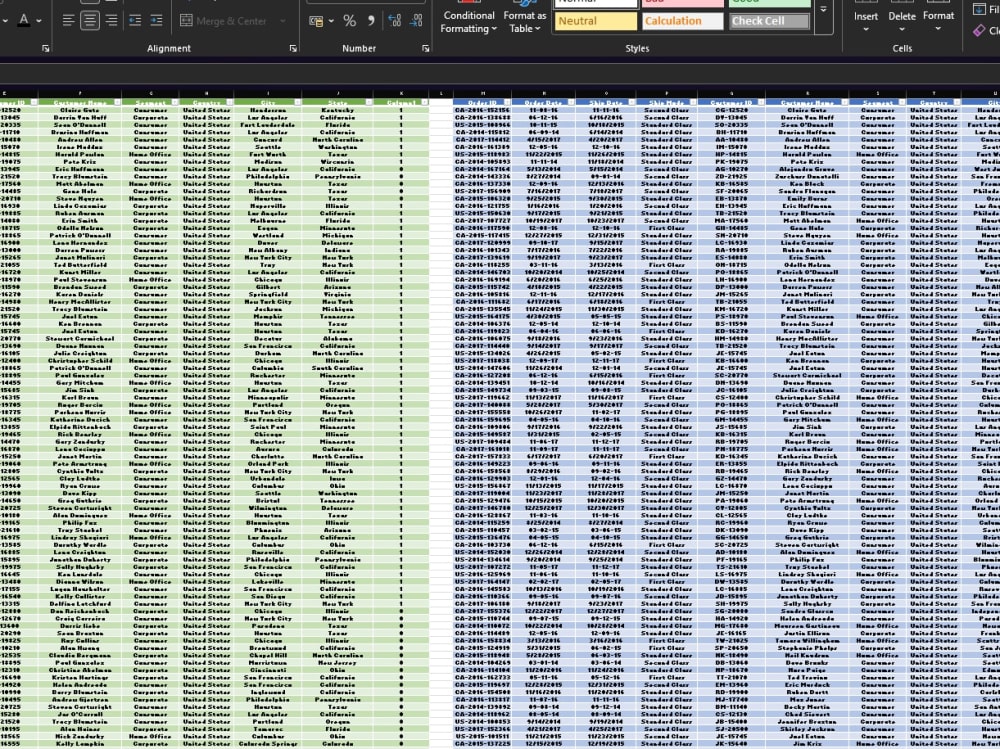The image size is (1000, 749).
Task: Open the Insert cells menu
Action: pos(866,18)
